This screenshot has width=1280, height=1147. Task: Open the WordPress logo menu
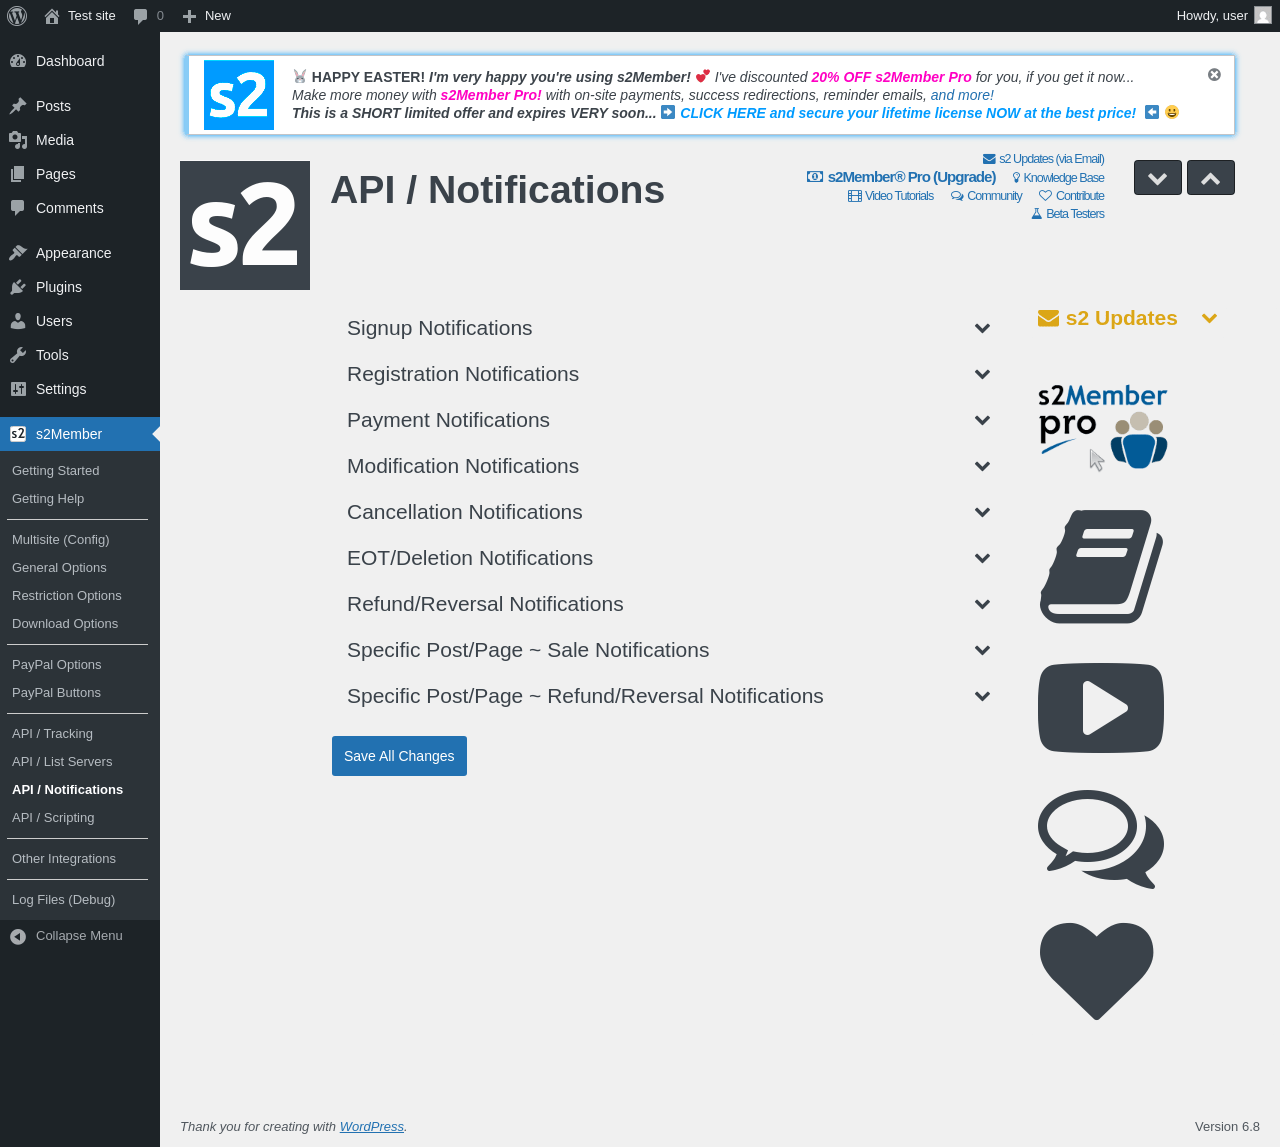pos(17,16)
